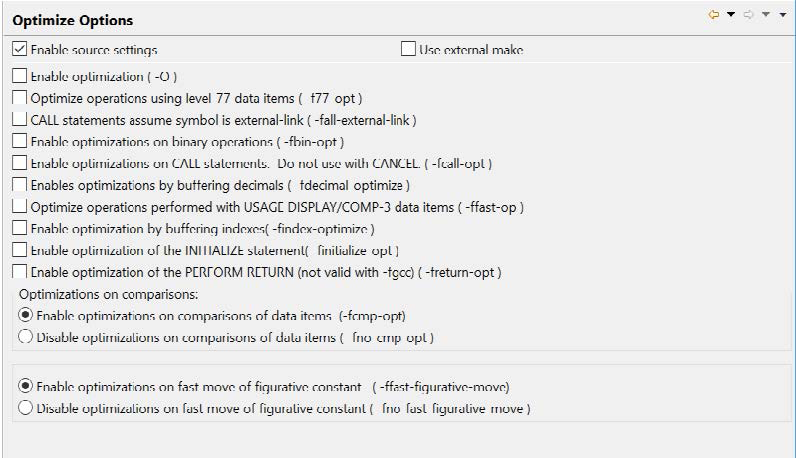Image resolution: width=796 pixels, height=458 pixels.
Task: Enable optimizations on binary operations (-fbin-opt)
Action: (x=20, y=142)
